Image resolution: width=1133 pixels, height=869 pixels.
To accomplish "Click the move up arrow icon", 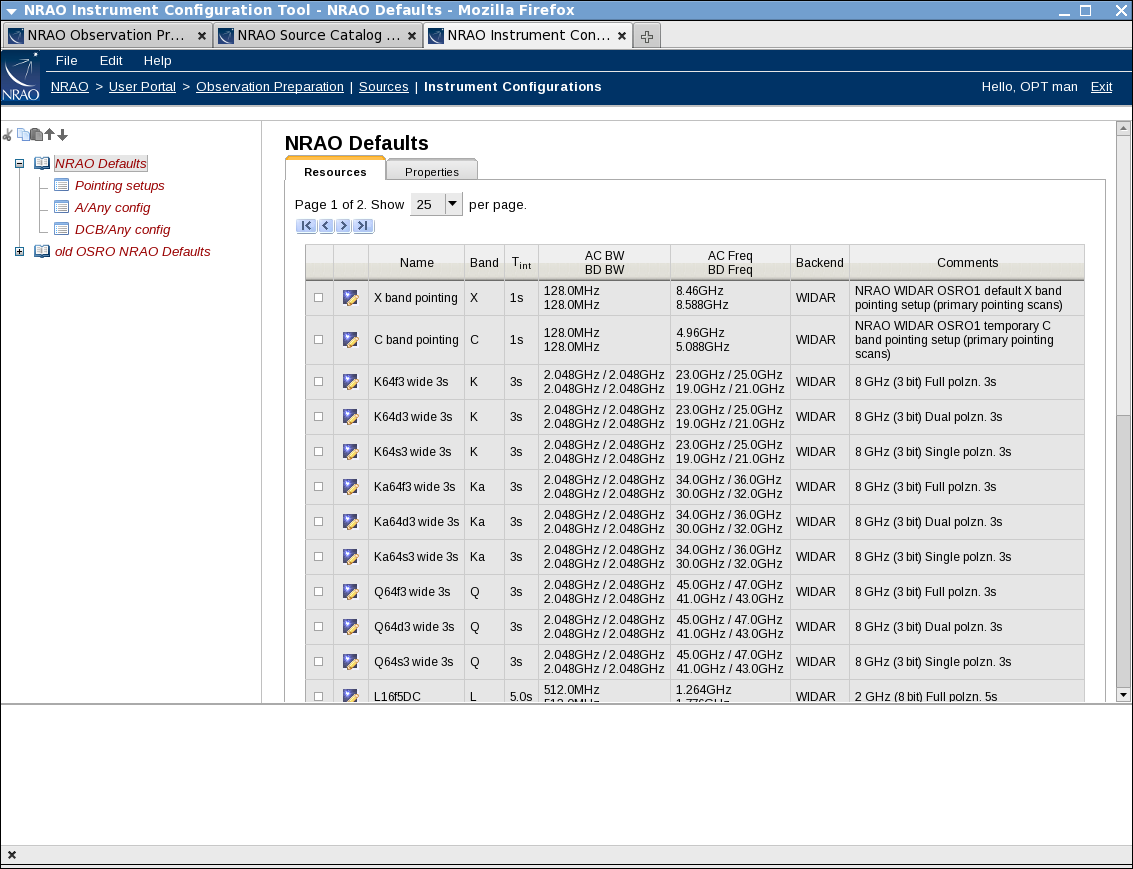I will point(49,135).
